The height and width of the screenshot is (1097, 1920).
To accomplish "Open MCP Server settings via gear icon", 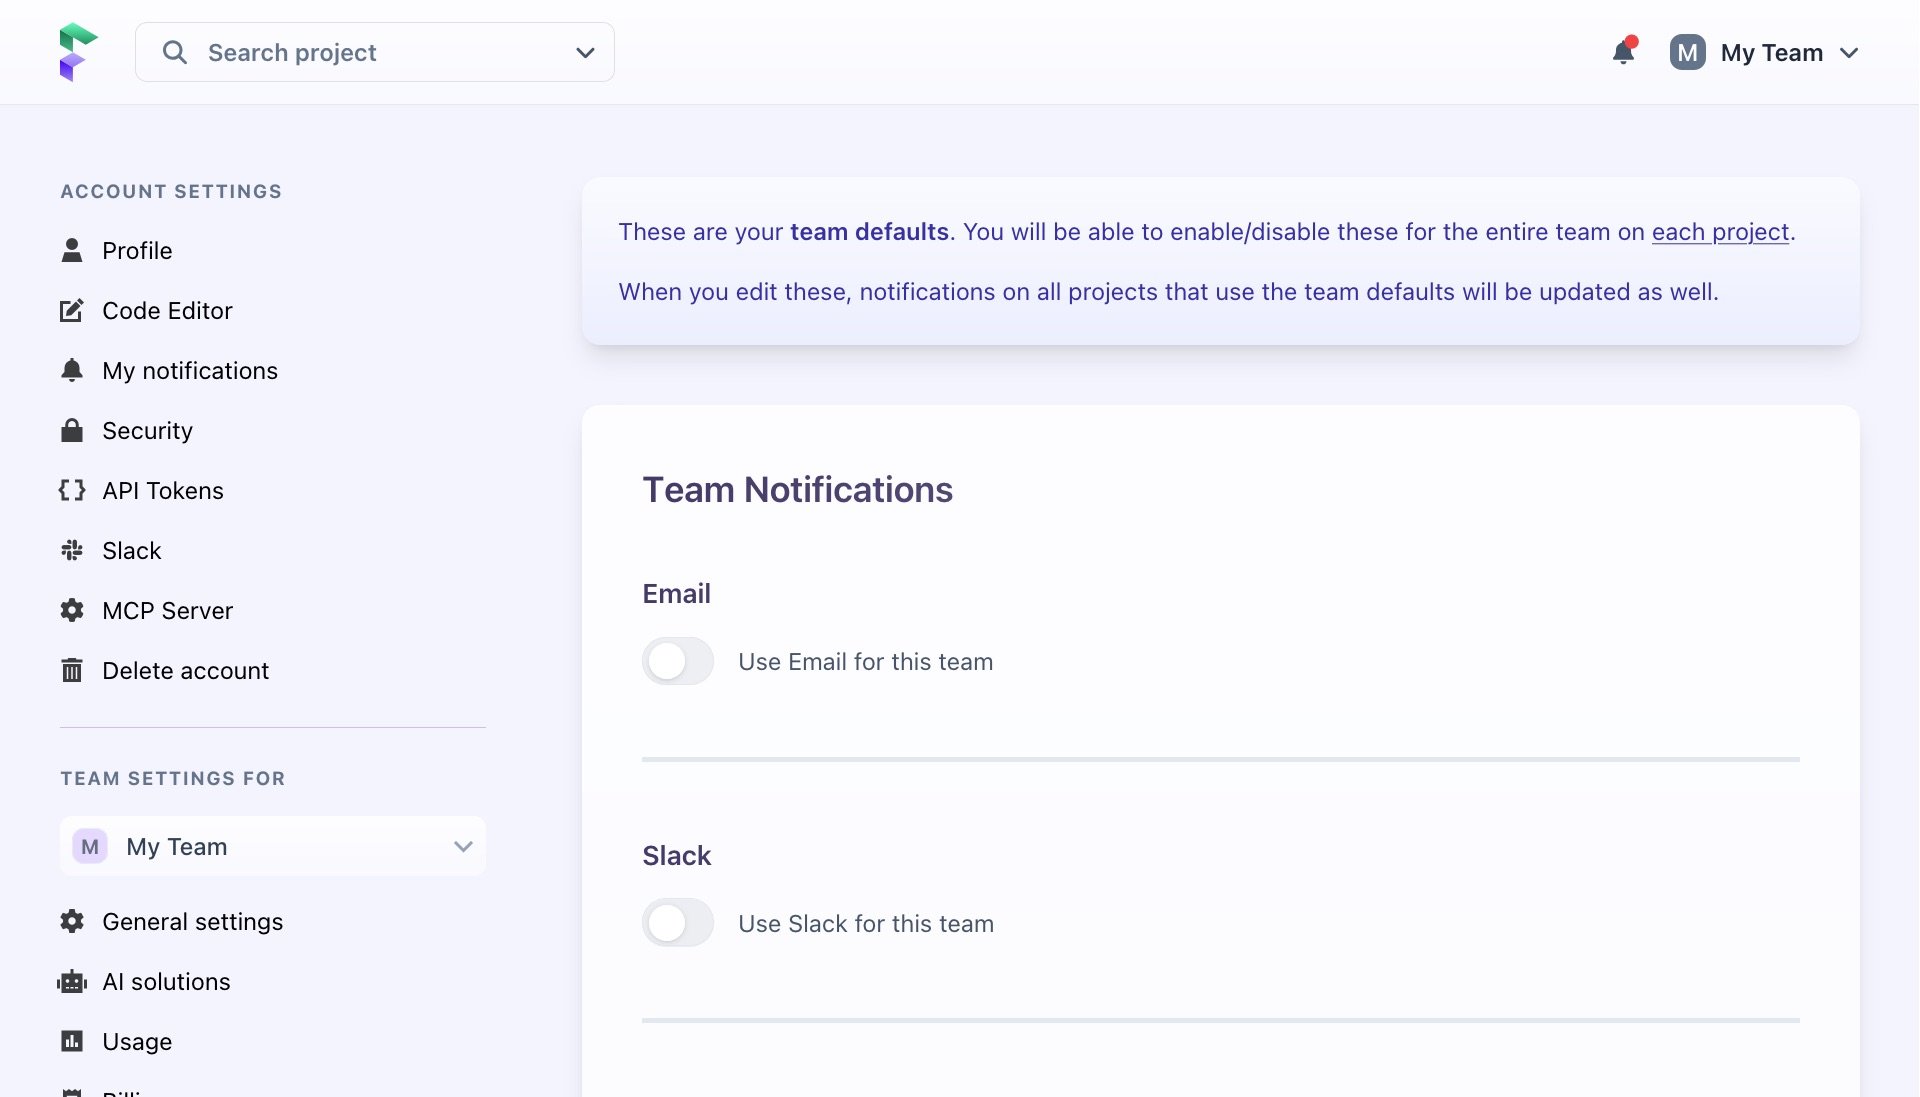I will [71, 610].
